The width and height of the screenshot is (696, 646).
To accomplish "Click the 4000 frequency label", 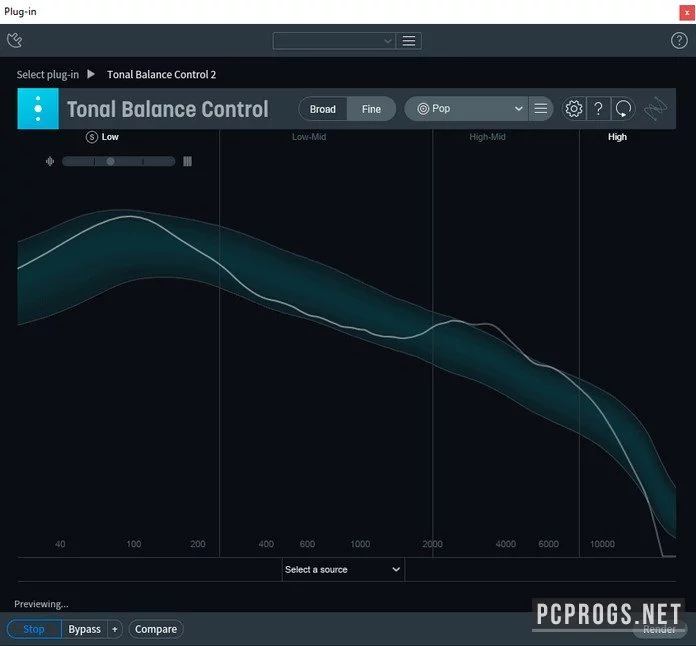I will click(x=506, y=544).
